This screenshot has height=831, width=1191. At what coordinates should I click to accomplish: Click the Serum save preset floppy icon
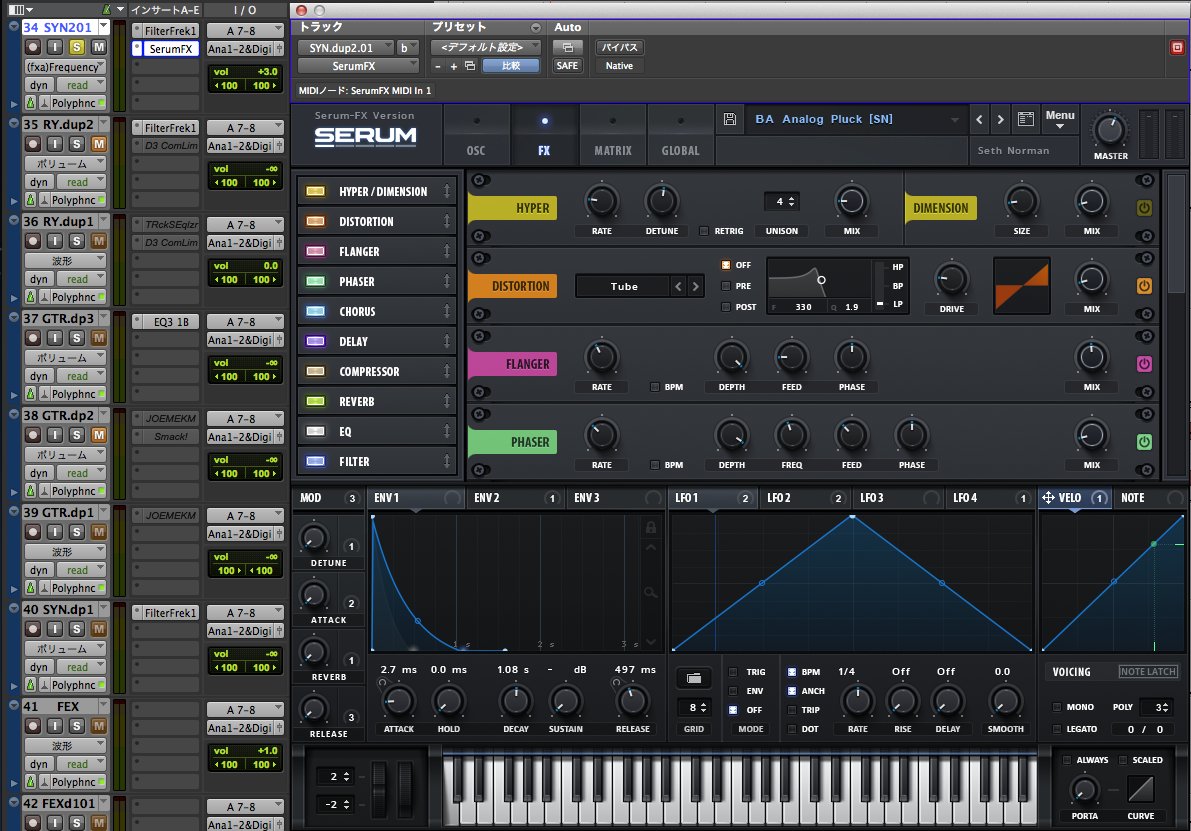729,119
